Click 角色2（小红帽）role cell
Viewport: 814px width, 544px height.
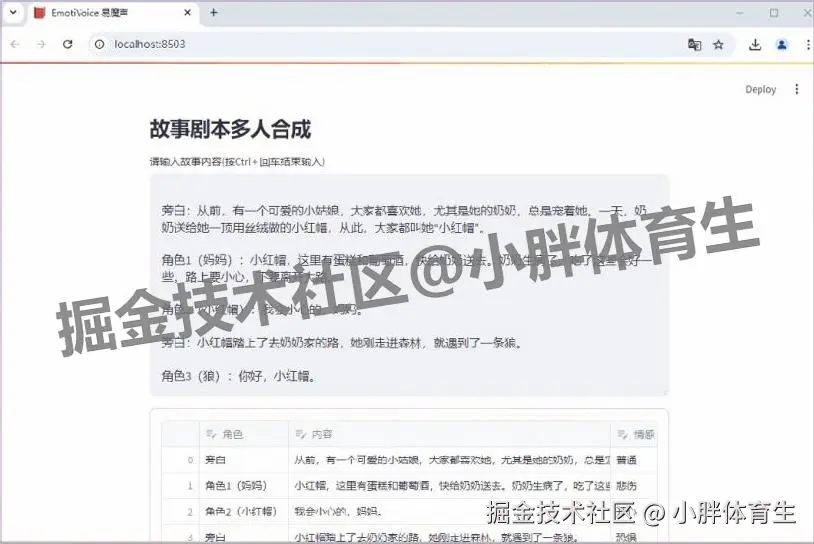(x=244, y=512)
